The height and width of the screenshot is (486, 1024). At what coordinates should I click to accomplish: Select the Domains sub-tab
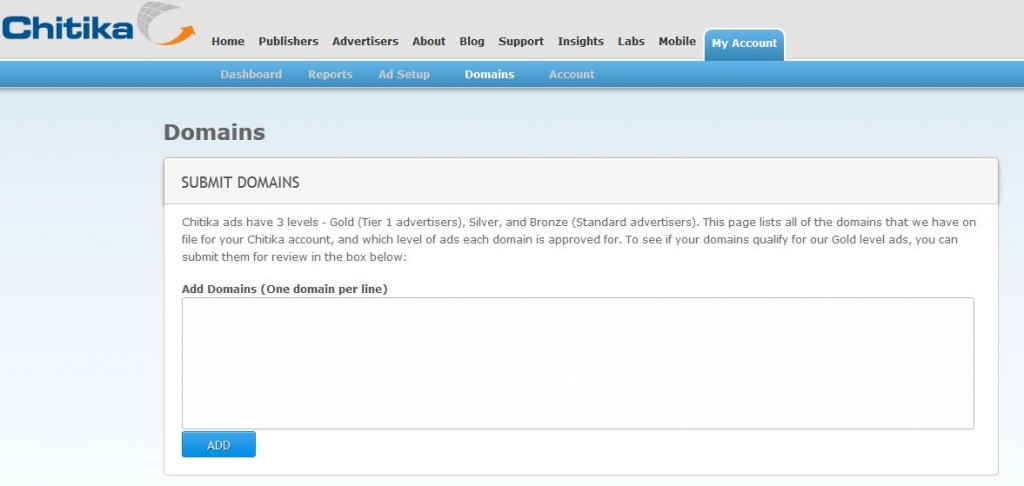pos(489,75)
